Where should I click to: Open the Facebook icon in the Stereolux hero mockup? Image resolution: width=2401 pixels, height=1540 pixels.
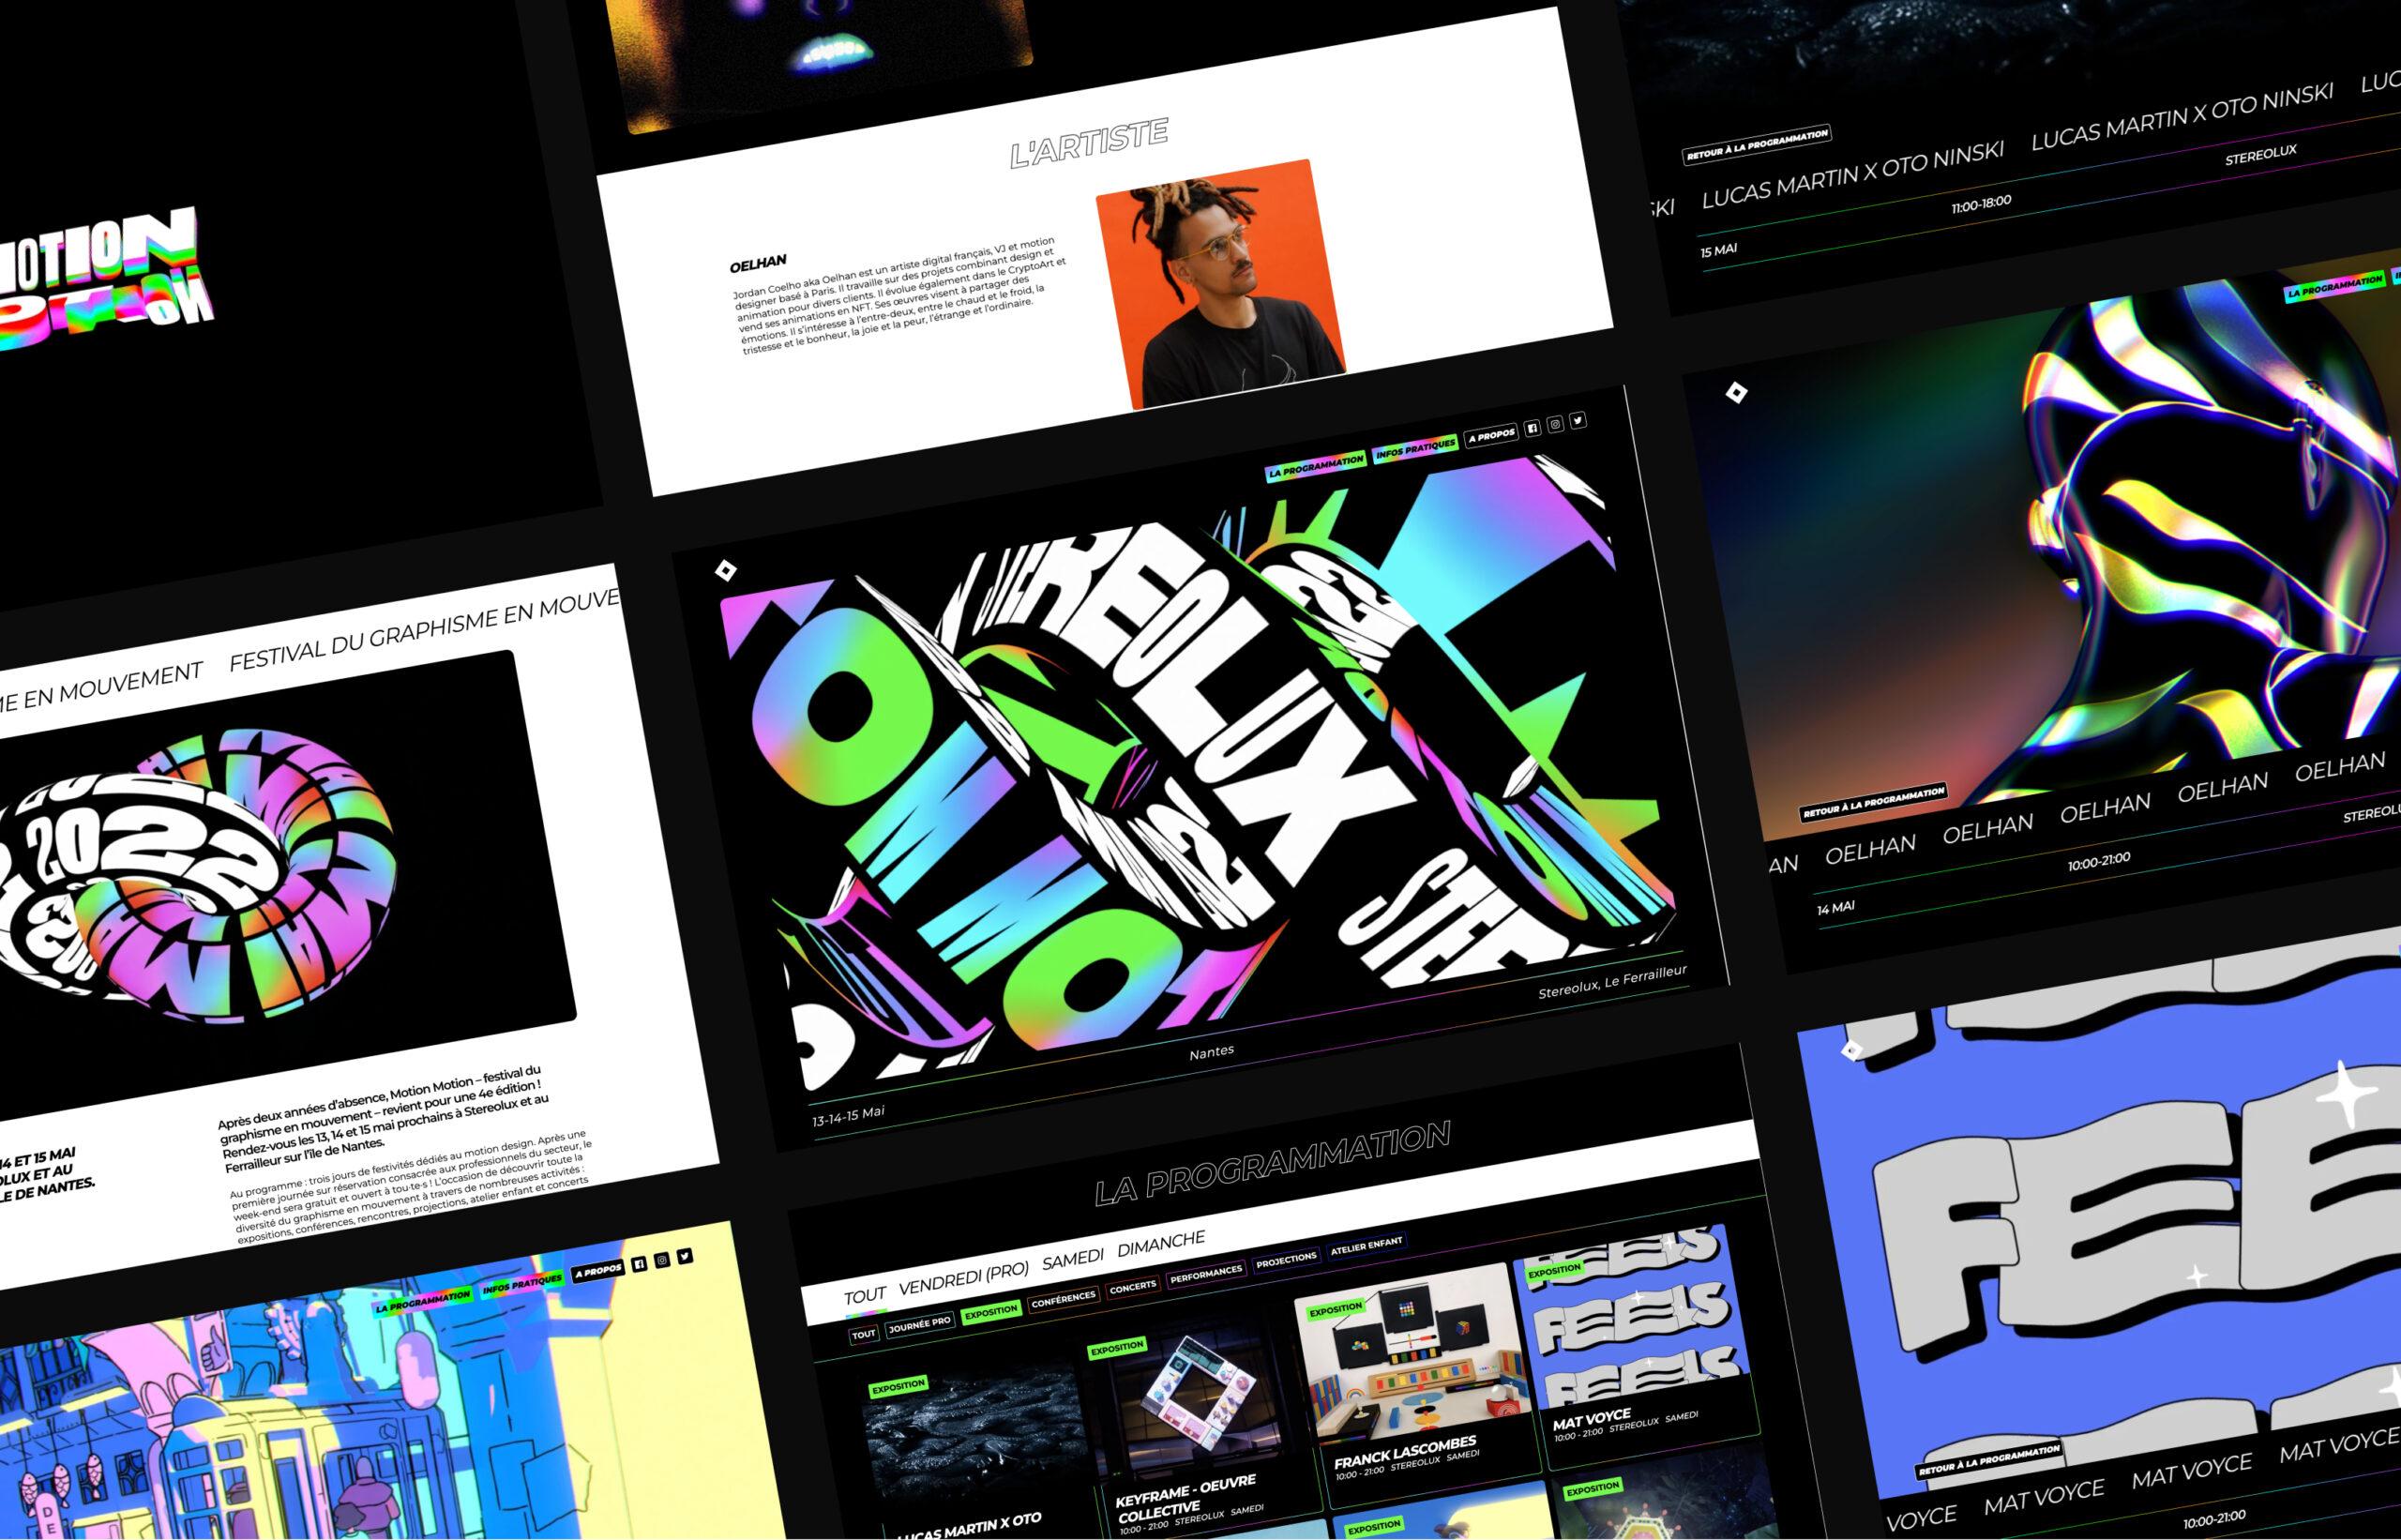(x=1532, y=428)
